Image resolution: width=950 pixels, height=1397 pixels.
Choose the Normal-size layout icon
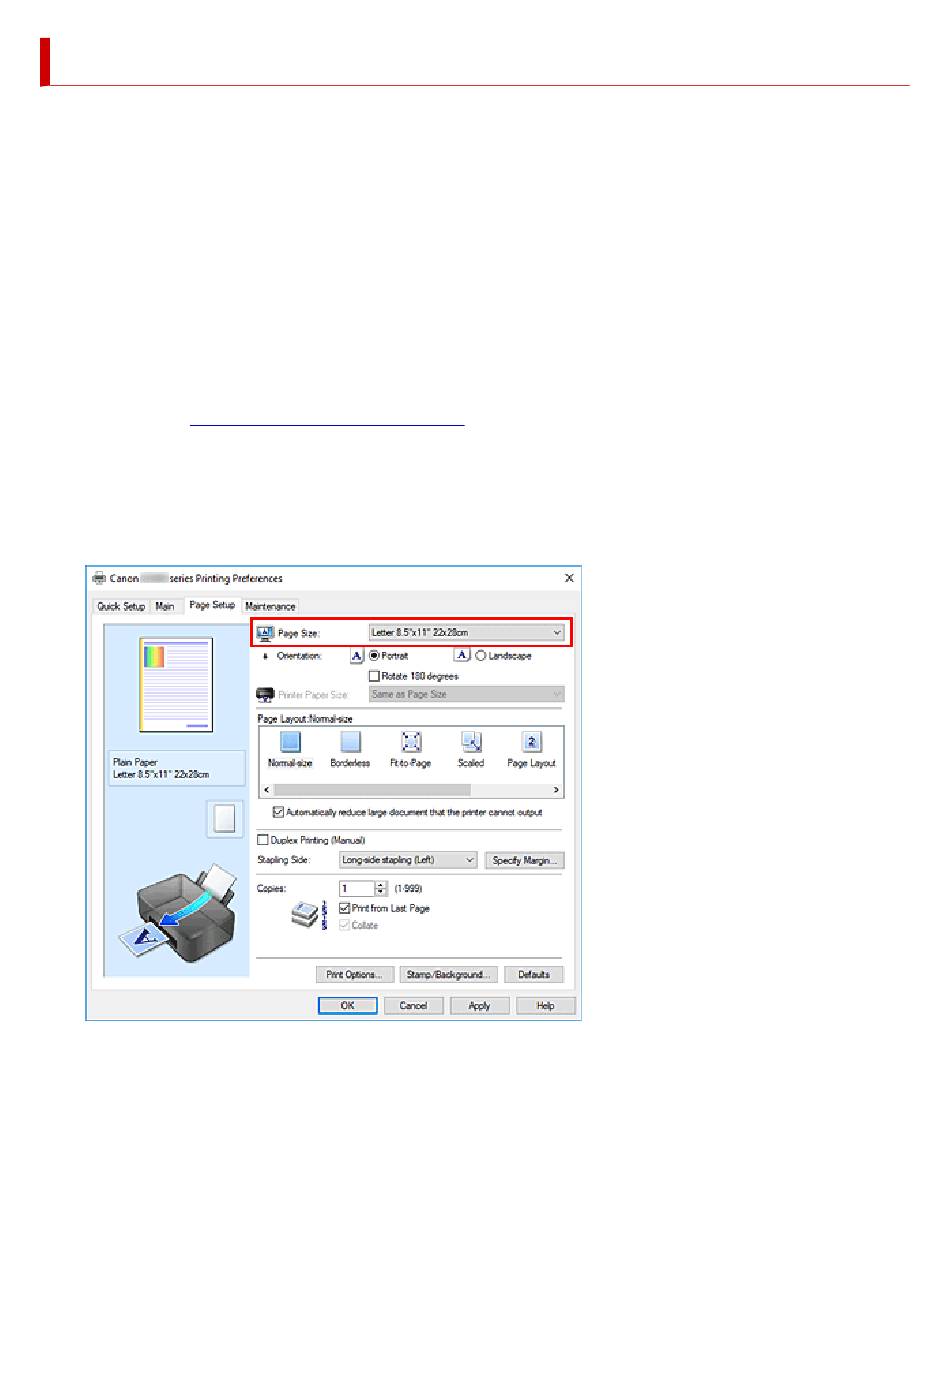290,742
